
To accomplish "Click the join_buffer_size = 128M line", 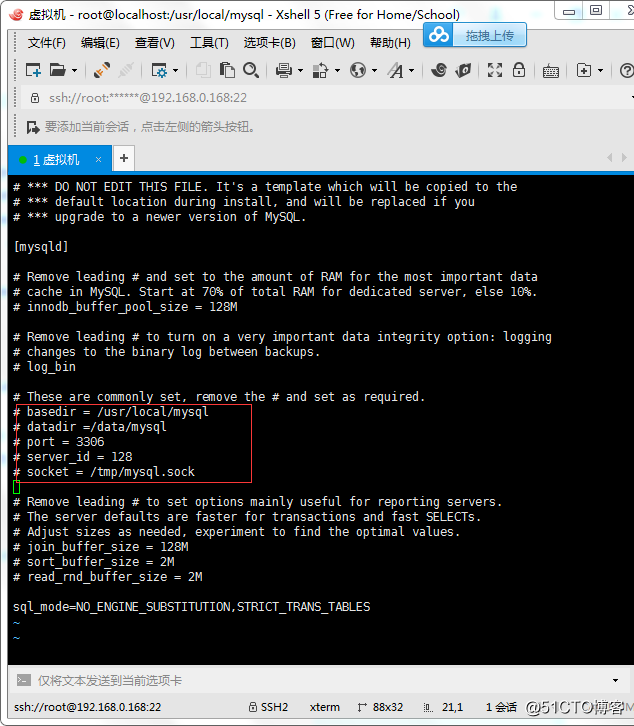I will pyautogui.click(x=100, y=547).
